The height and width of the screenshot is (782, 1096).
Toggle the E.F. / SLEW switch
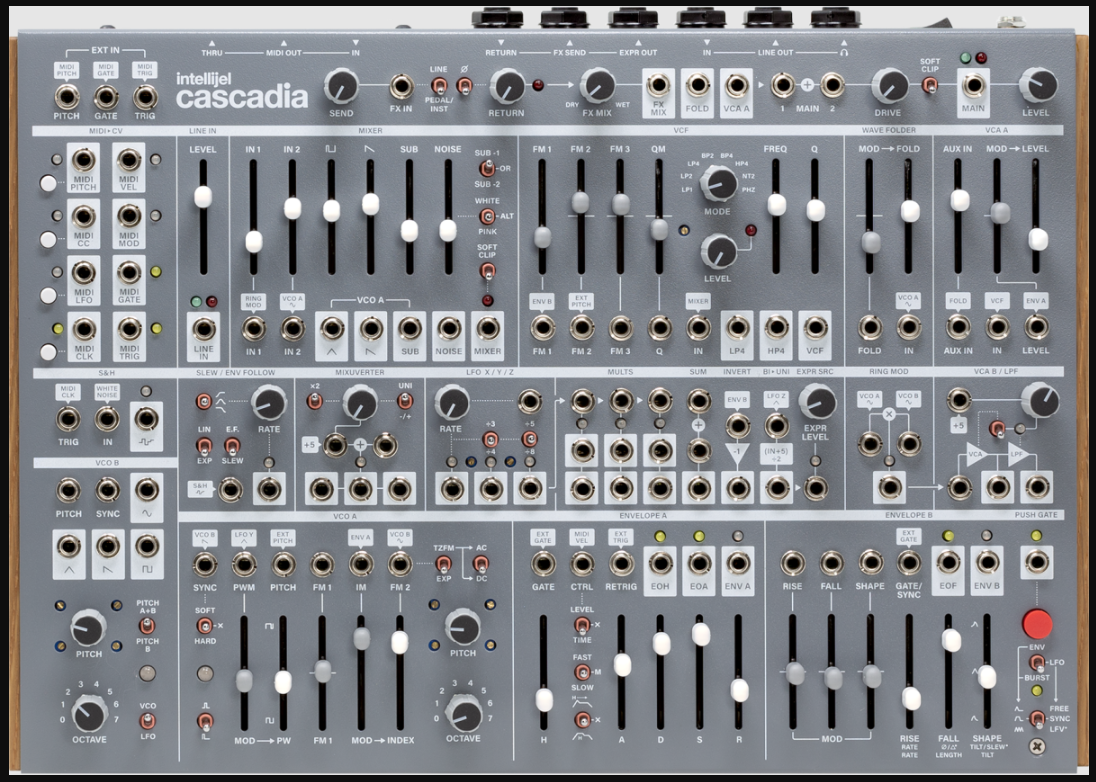tap(232, 446)
